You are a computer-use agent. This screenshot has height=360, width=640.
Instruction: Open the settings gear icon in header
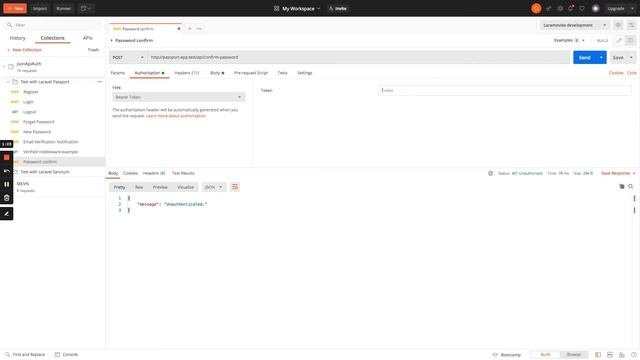tap(560, 8)
